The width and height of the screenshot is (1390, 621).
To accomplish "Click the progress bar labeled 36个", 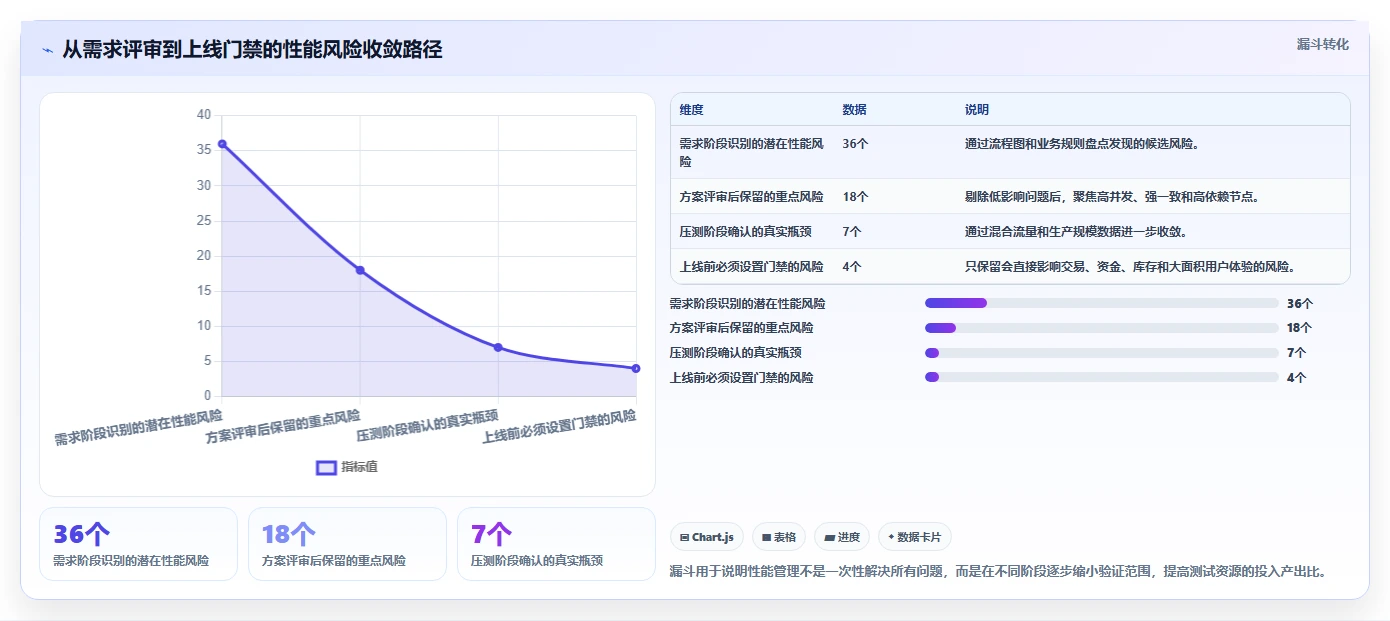I will tap(1102, 303).
